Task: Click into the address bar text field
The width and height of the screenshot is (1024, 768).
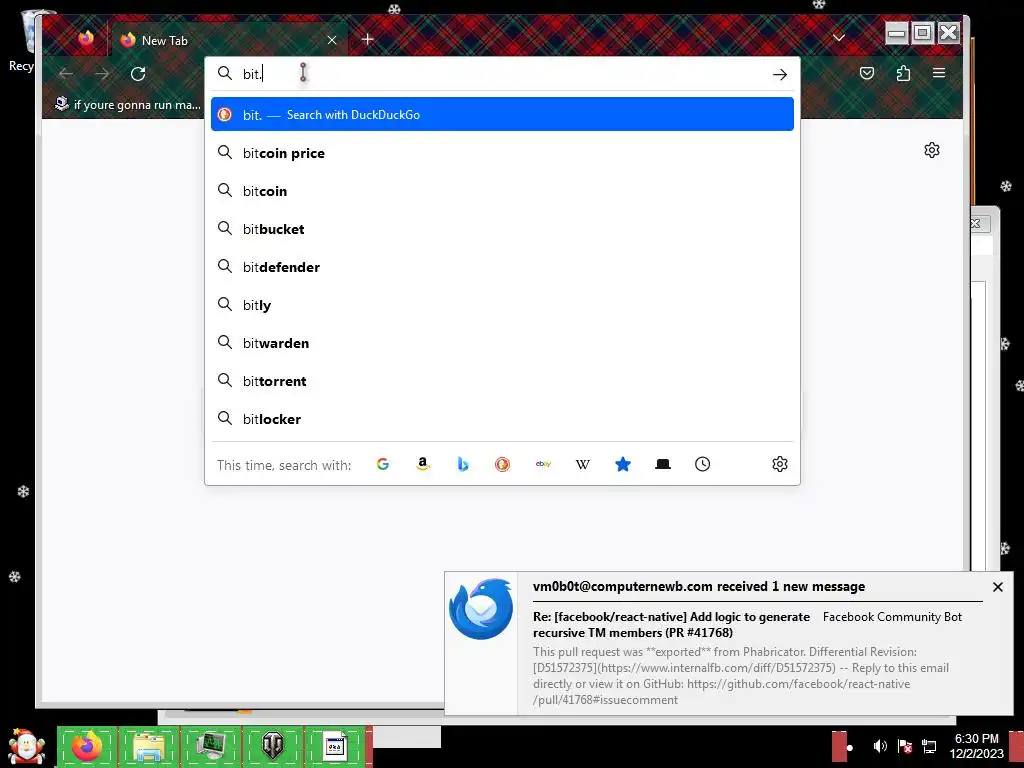Action: [503, 74]
